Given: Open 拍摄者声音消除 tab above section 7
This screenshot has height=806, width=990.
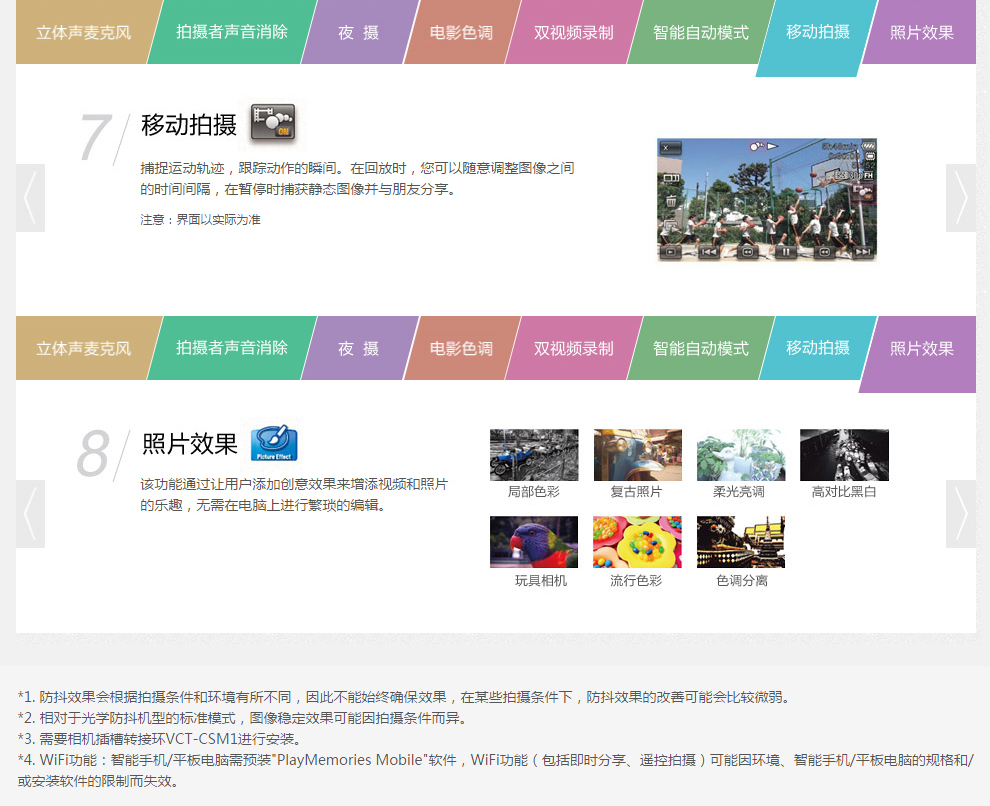Looking at the screenshot, I should tap(231, 32).
